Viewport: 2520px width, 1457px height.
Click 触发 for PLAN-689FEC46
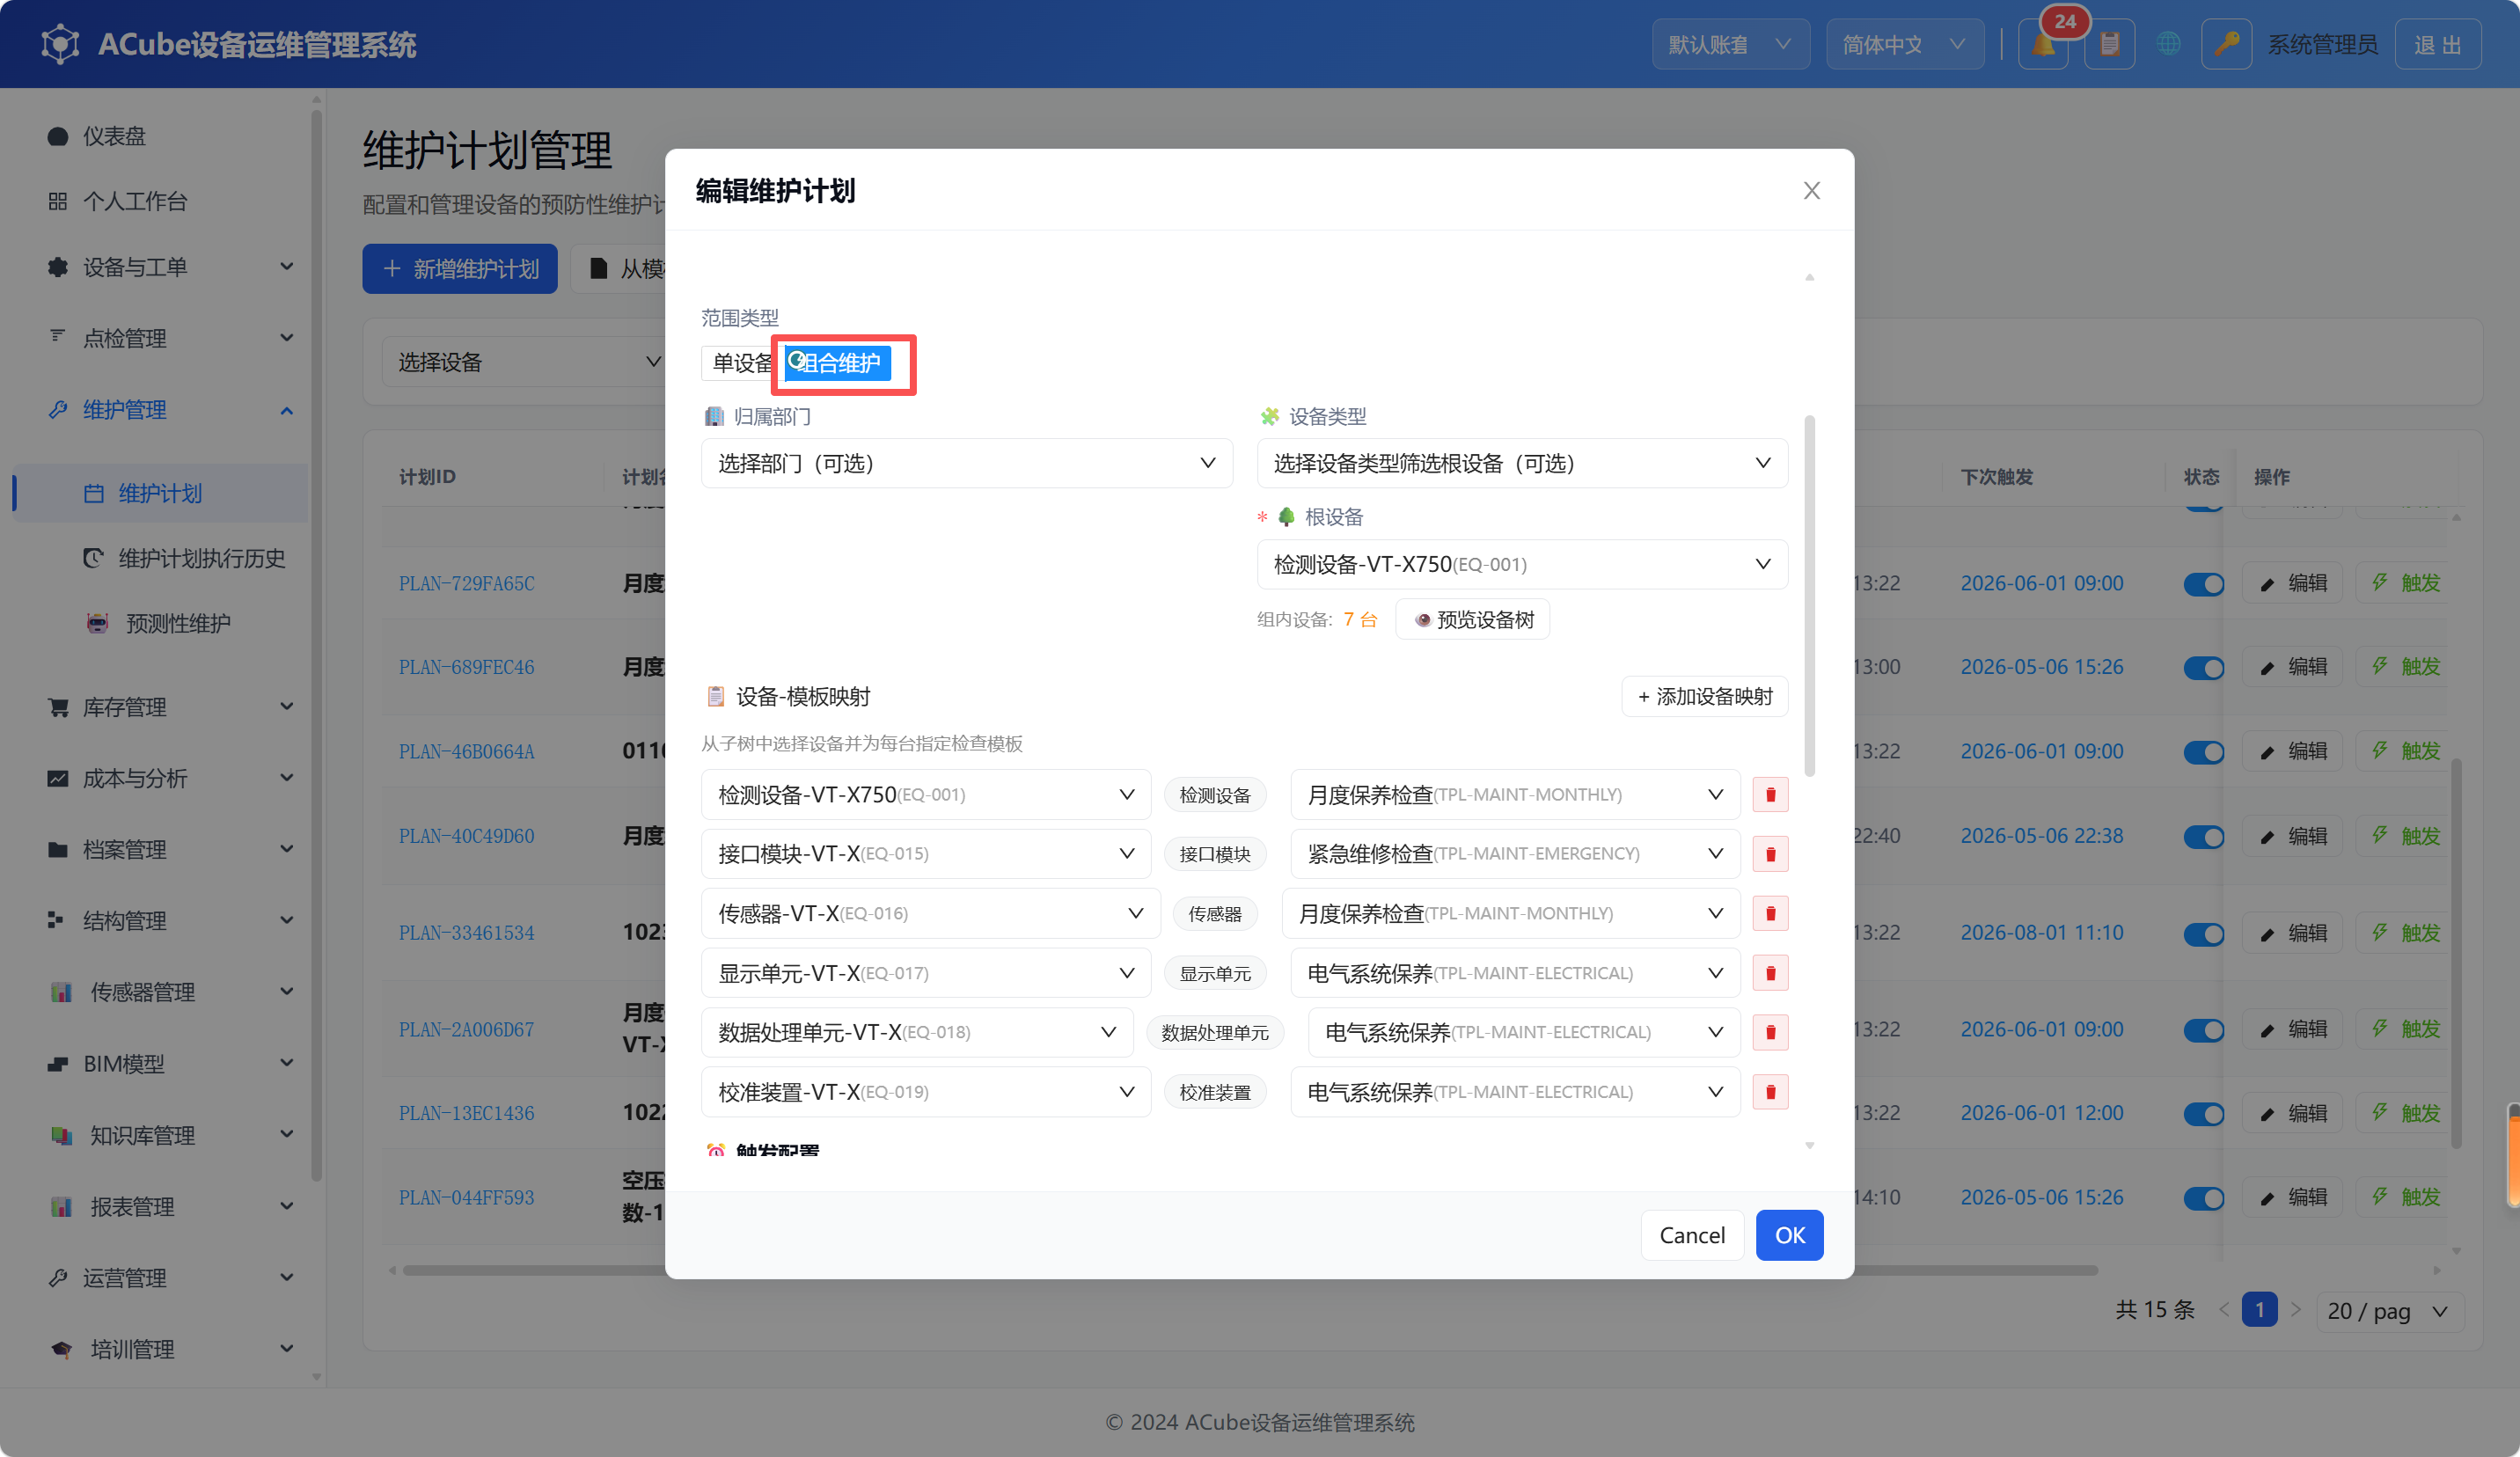[2406, 667]
